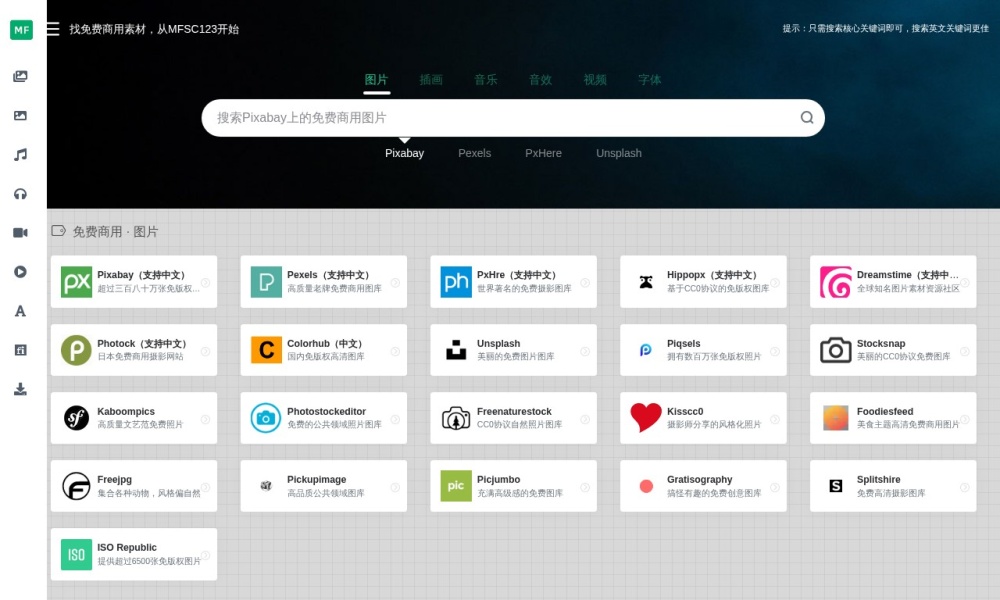Switch to the 音效 tab
The height and width of the screenshot is (600, 1000).
540,80
